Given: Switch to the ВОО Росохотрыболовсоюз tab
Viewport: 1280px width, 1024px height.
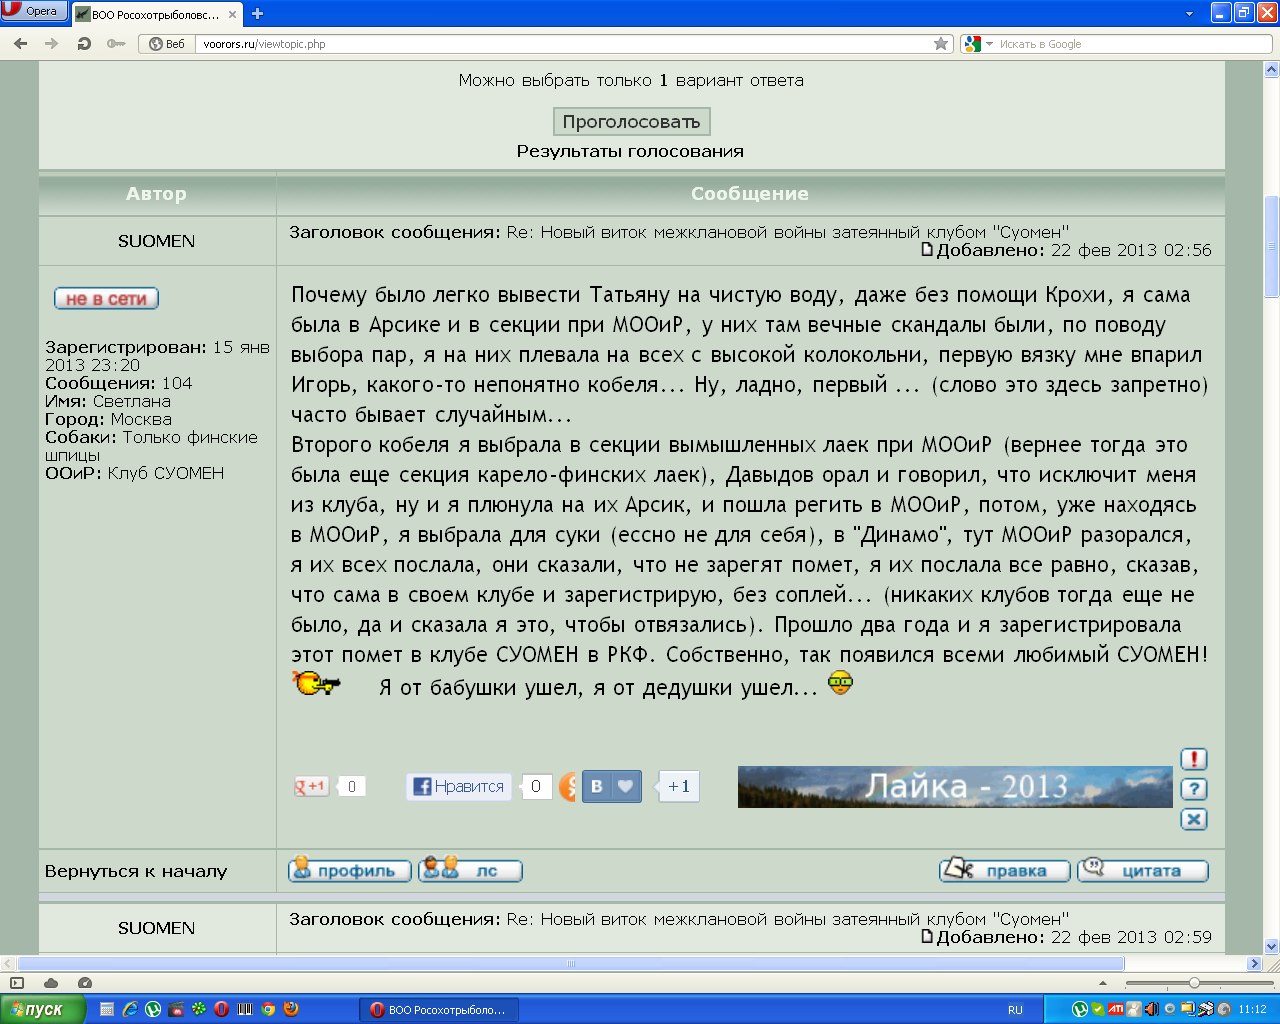Looking at the screenshot, I should coord(156,14).
